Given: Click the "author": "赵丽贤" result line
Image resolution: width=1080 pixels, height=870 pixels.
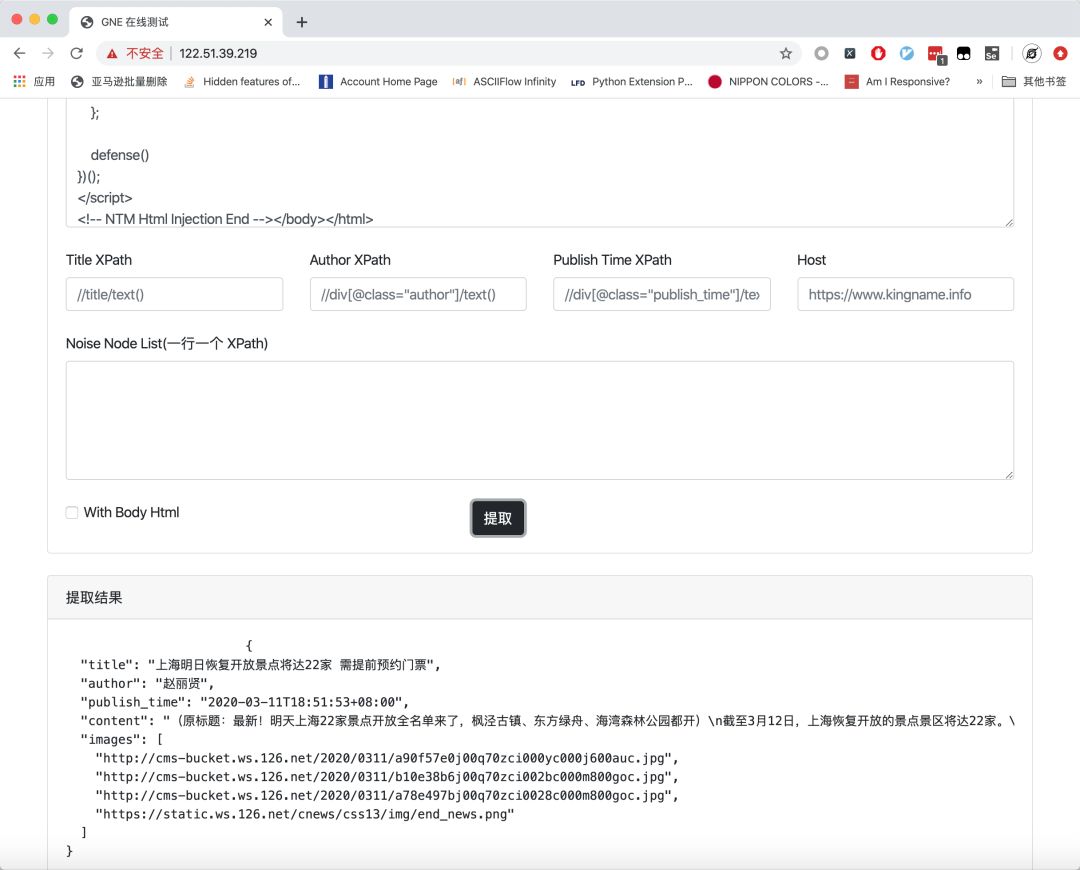Looking at the screenshot, I should [x=147, y=683].
